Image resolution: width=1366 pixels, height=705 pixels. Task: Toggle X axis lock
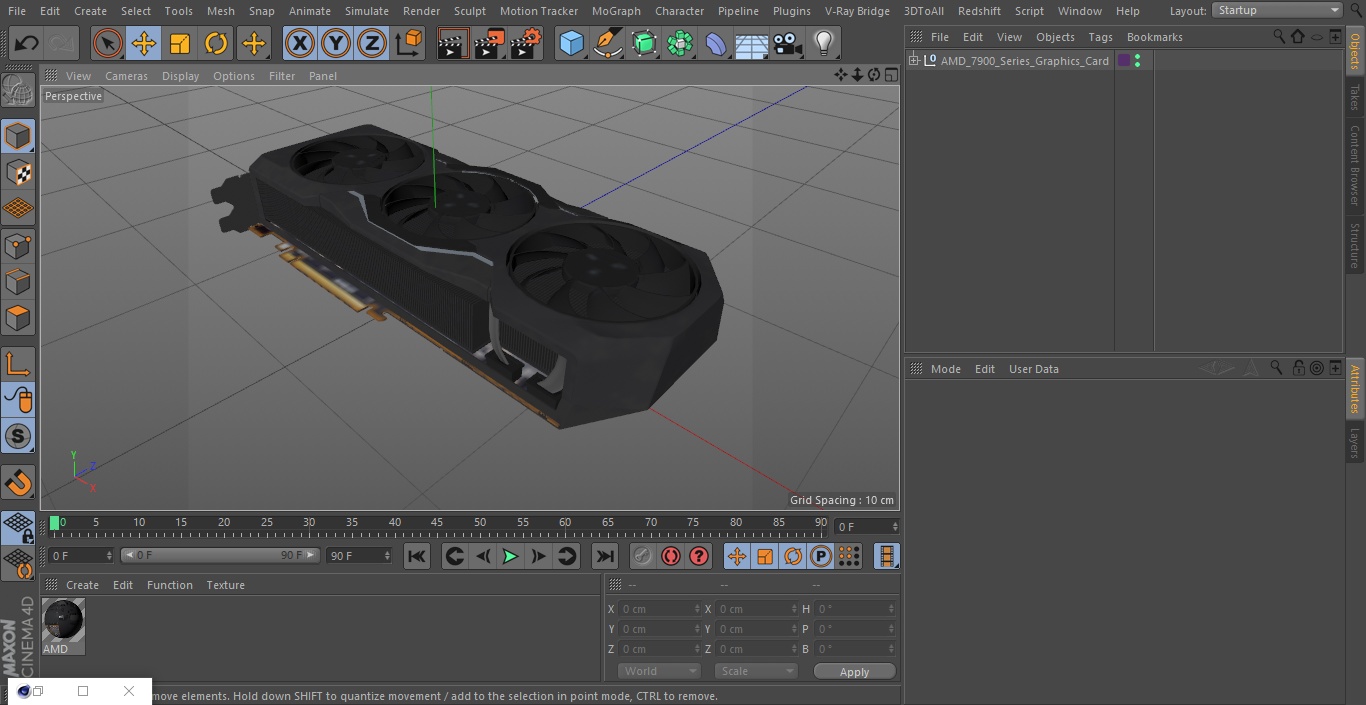pos(299,43)
